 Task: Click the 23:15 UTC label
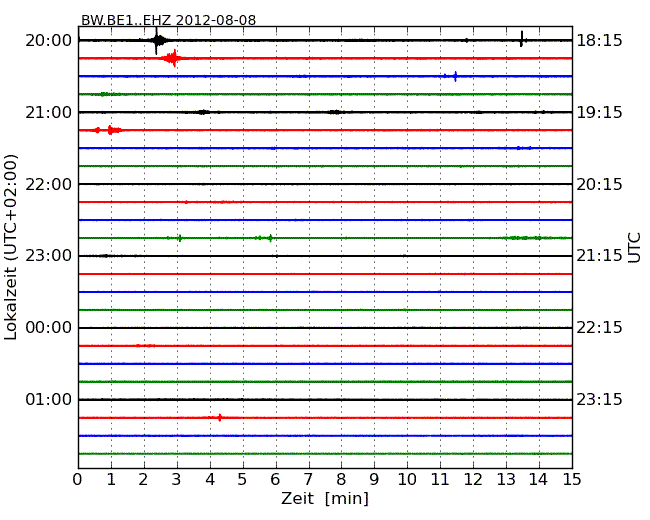[599, 399]
